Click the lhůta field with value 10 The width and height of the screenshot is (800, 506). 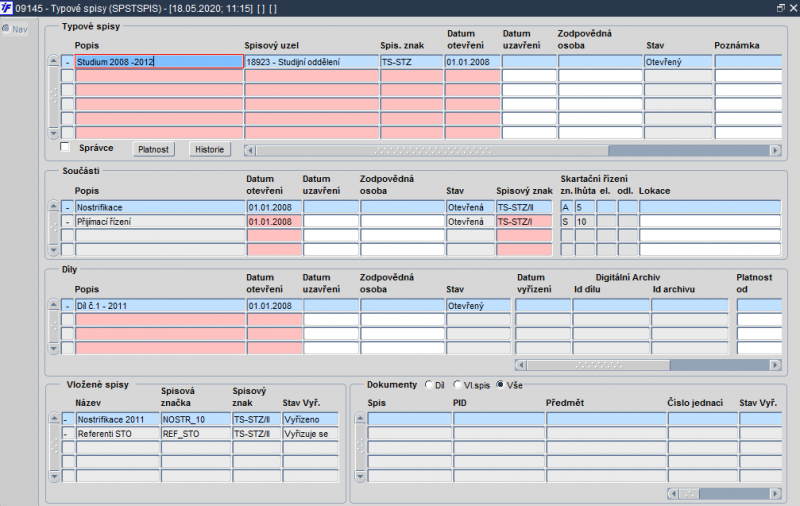coord(585,221)
